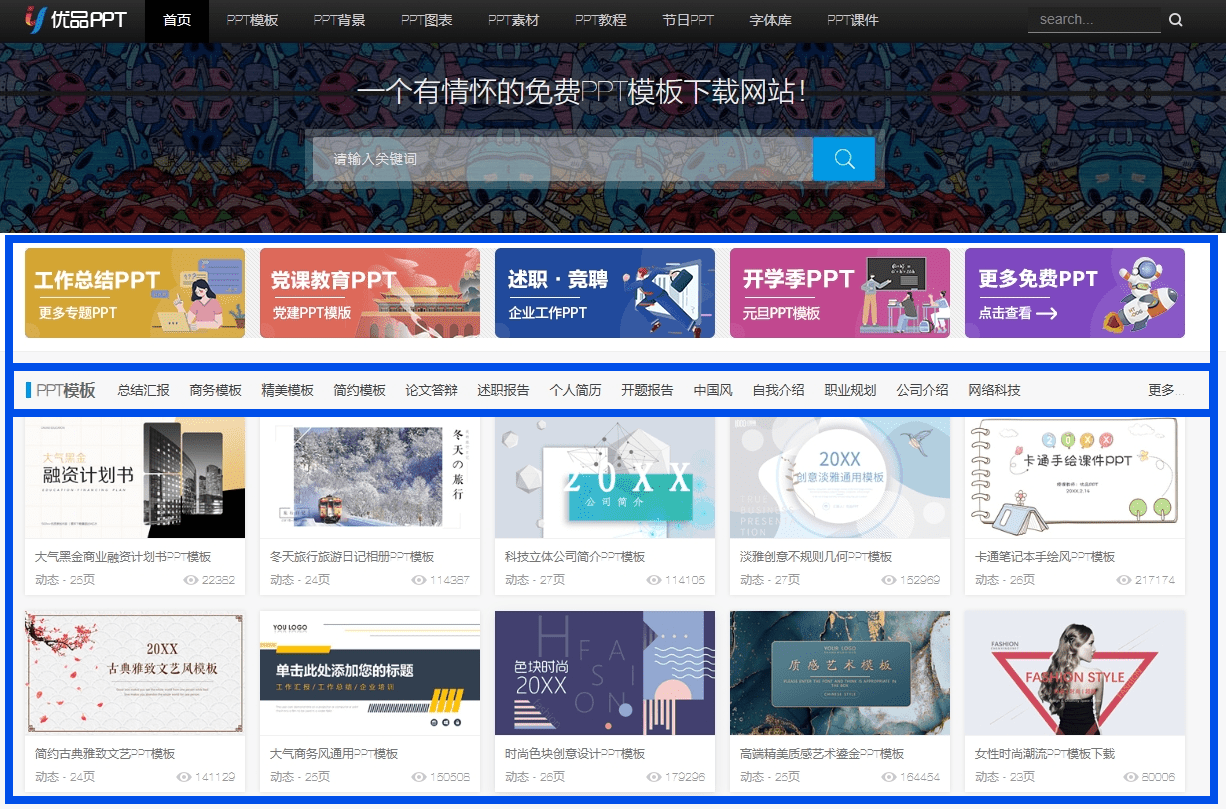This screenshot has height=809, width=1226.
Task: Select the 中国风 category link
Action: [x=714, y=390]
